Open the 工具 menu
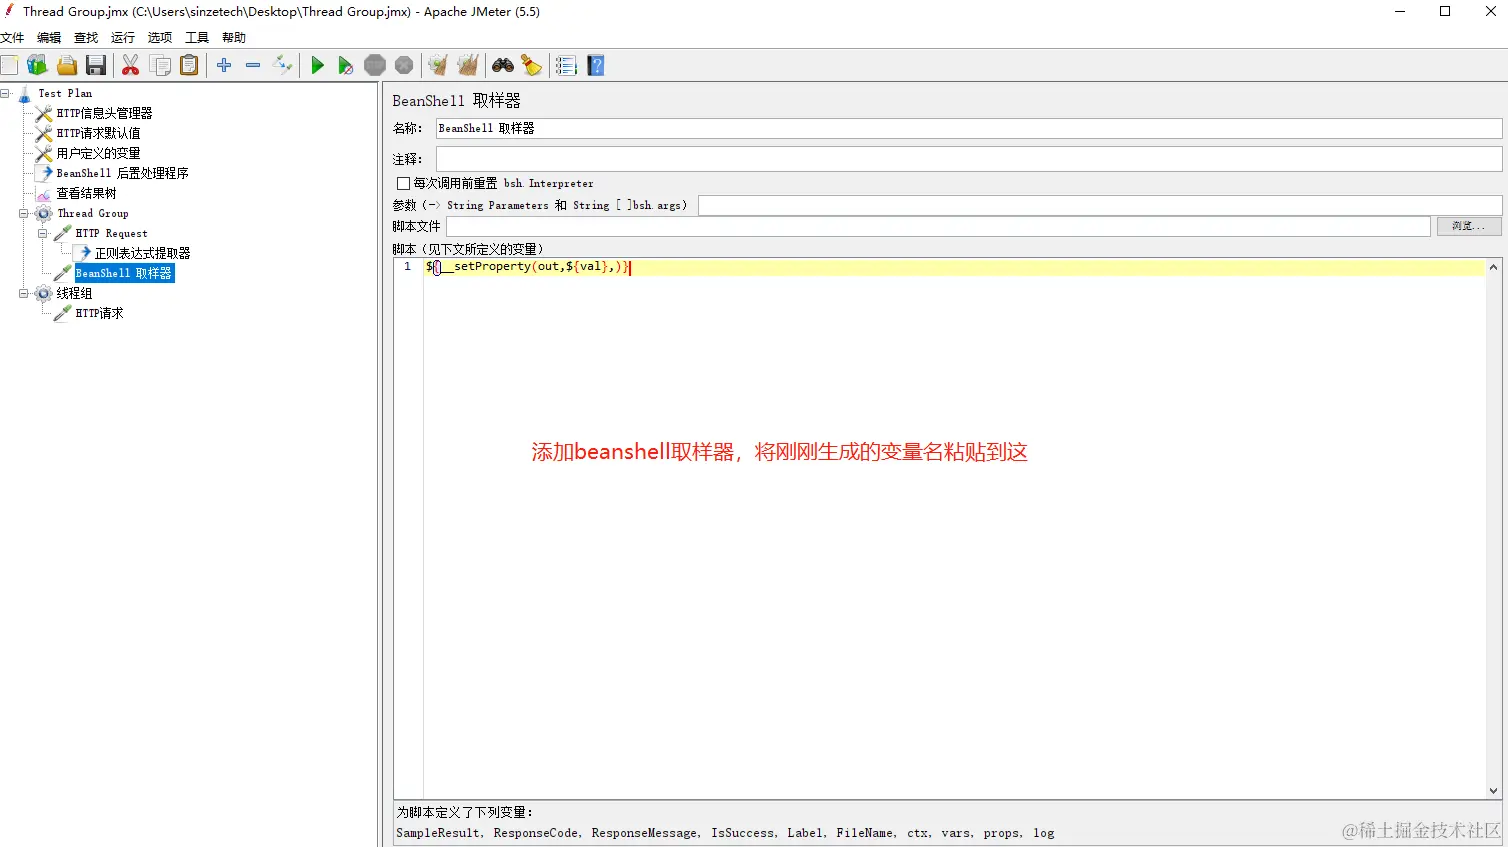The image size is (1508, 847). pos(197,38)
